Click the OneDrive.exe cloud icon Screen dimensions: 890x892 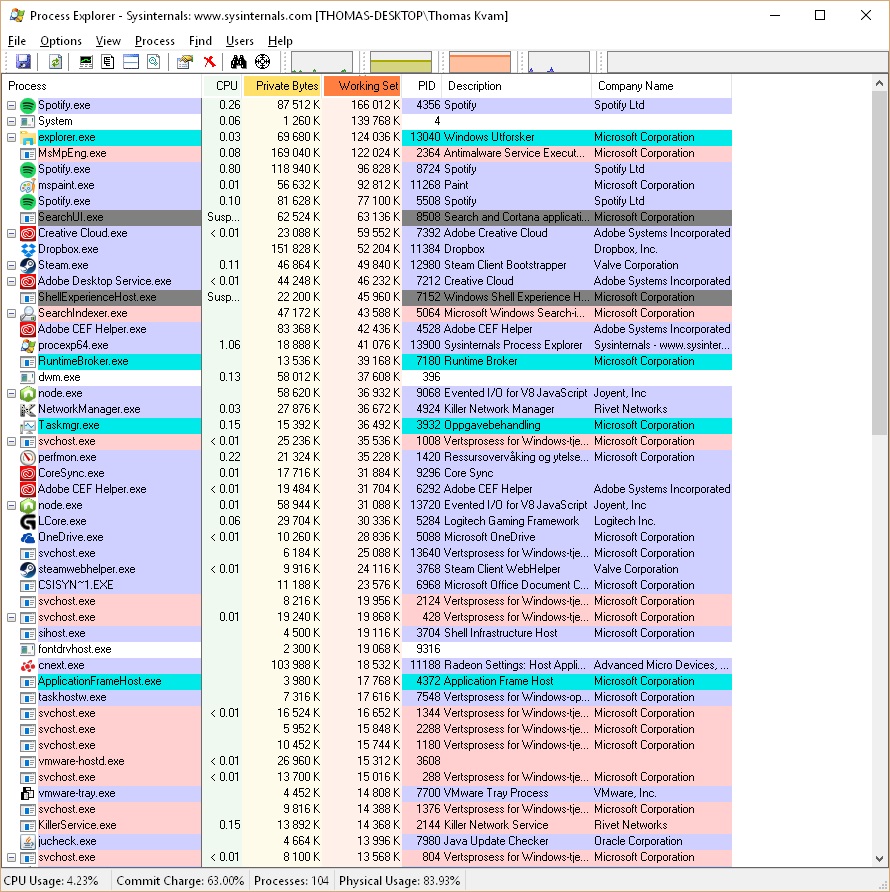(x=27, y=537)
